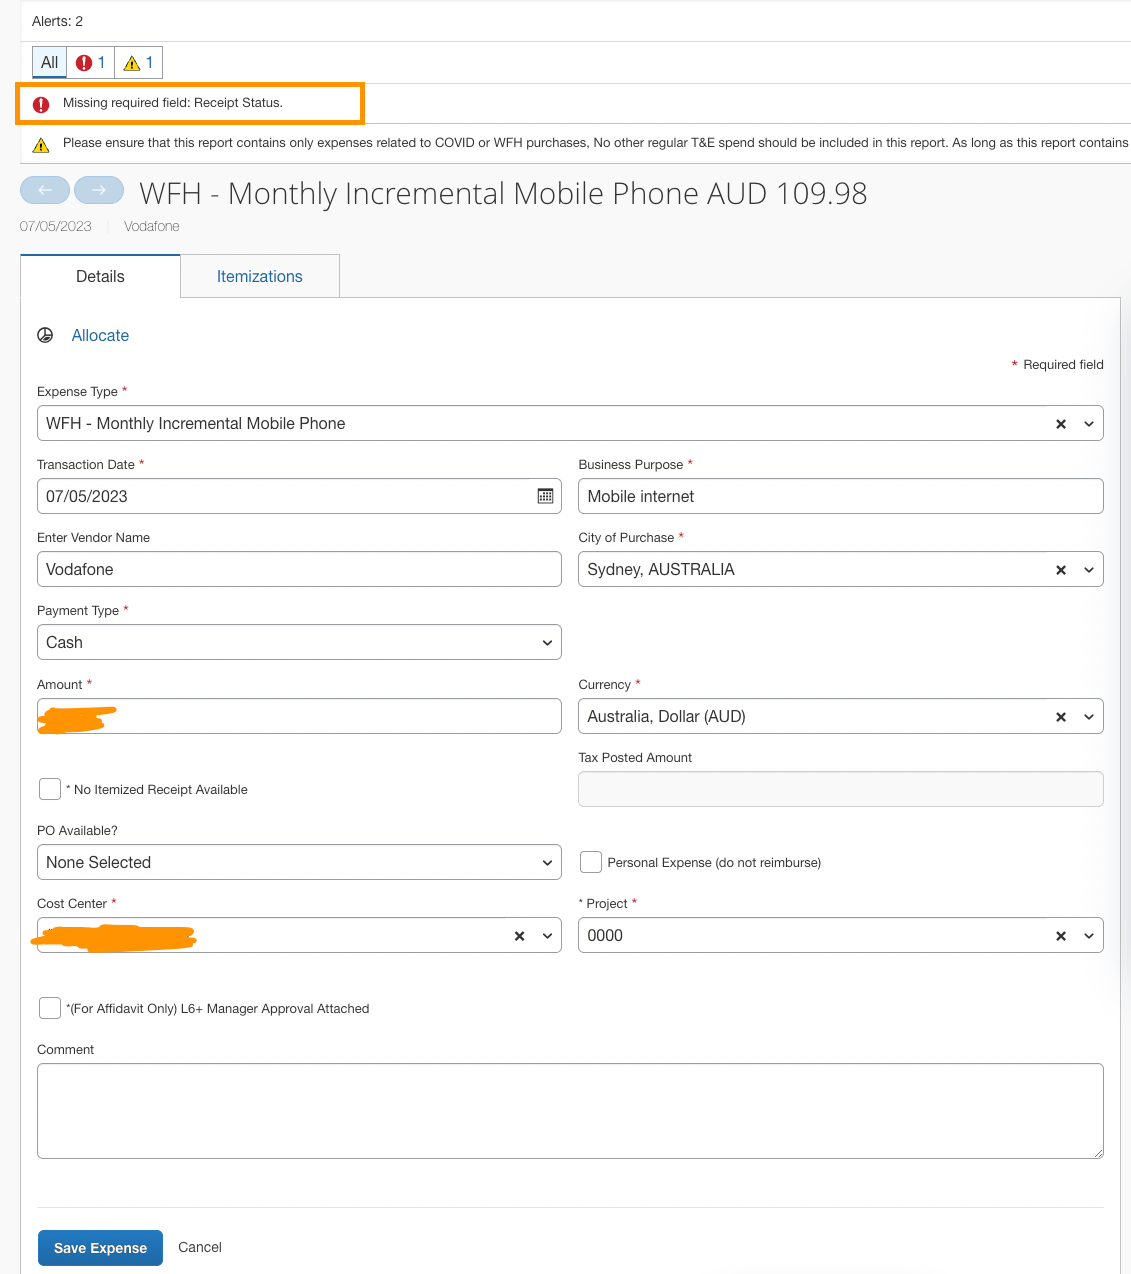The height and width of the screenshot is (1274, 1131).
Task: Expand the Currency dropdown arrow
Action: [x=1089, y=717]
